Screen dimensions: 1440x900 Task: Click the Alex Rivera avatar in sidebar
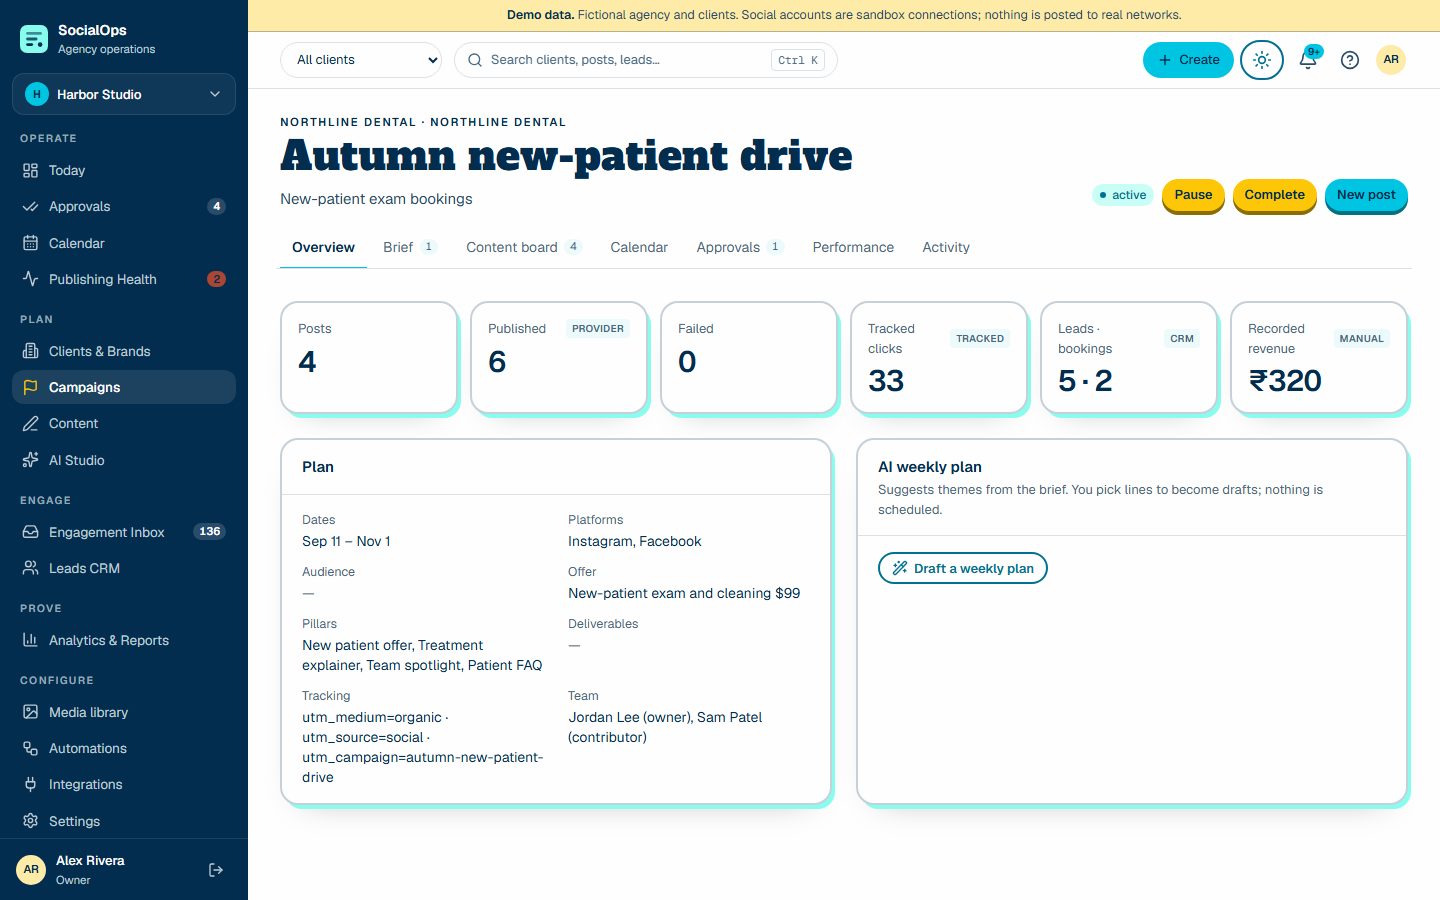click(x=31, y=870)
